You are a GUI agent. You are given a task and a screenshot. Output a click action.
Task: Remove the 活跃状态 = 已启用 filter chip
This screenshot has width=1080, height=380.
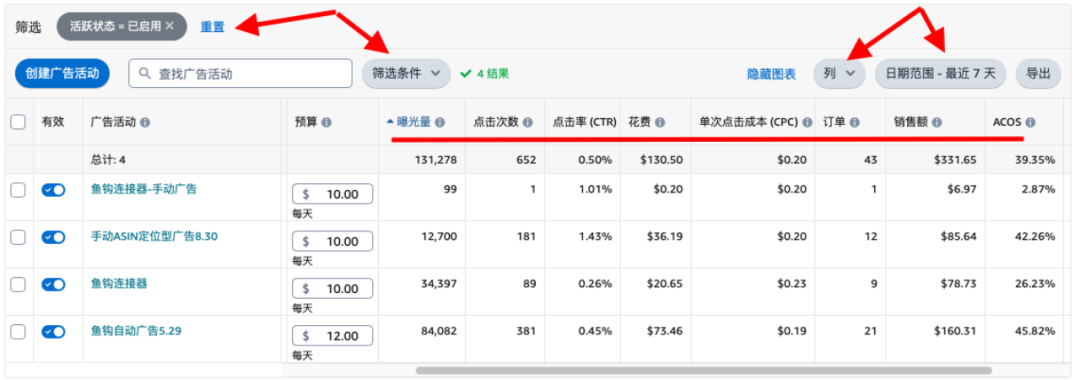point(170,26)
